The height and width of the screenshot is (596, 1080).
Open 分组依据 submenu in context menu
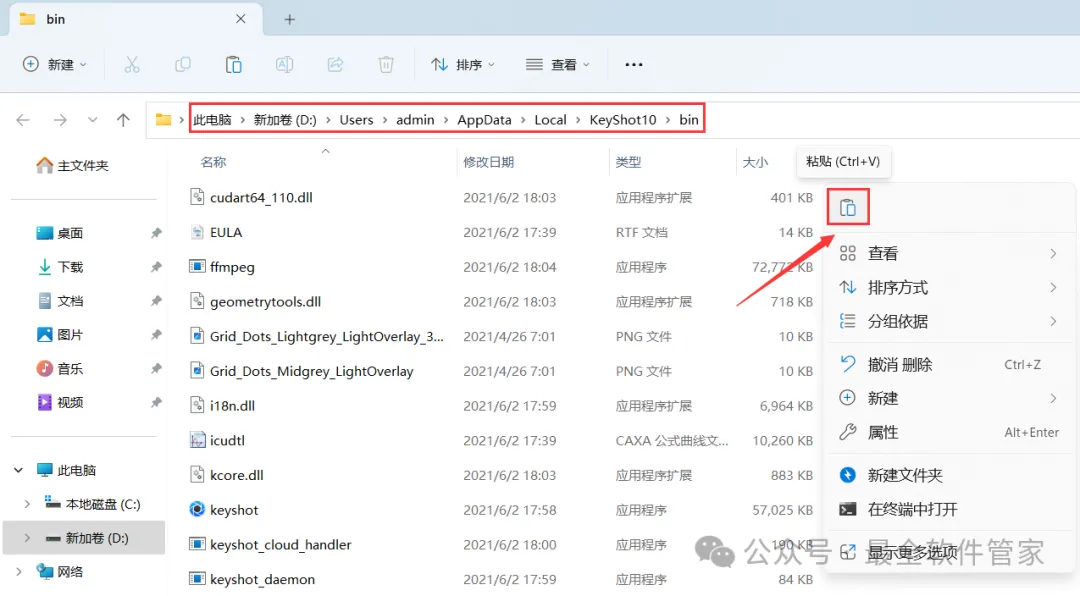coord(948,321)
